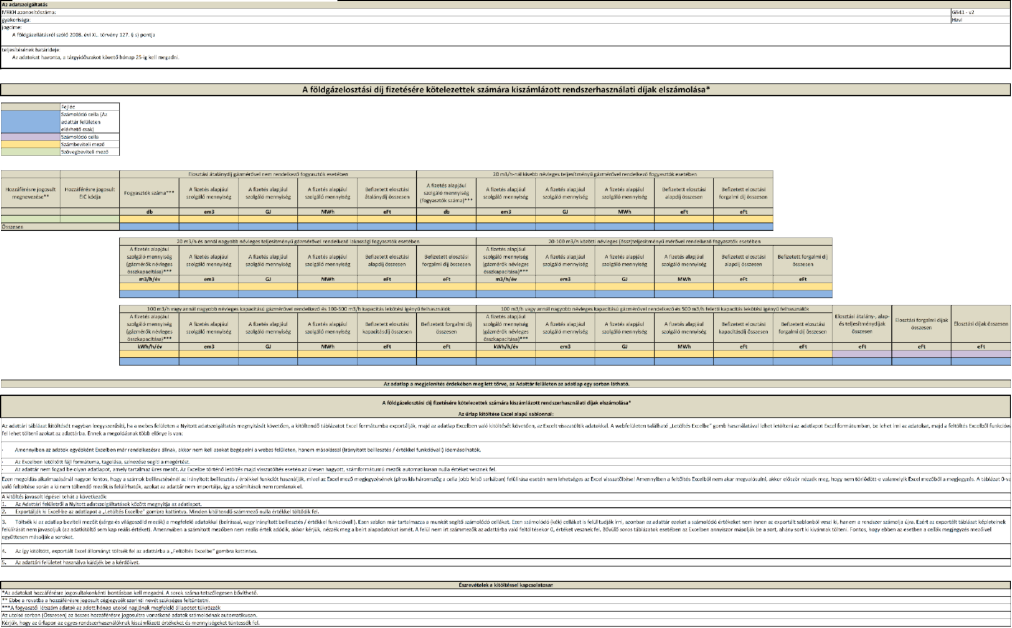Click the 'mennyiség (fogyasztók száma)***' column header
This screenshot has height=628, width=1012.
[x=447, y=193]
